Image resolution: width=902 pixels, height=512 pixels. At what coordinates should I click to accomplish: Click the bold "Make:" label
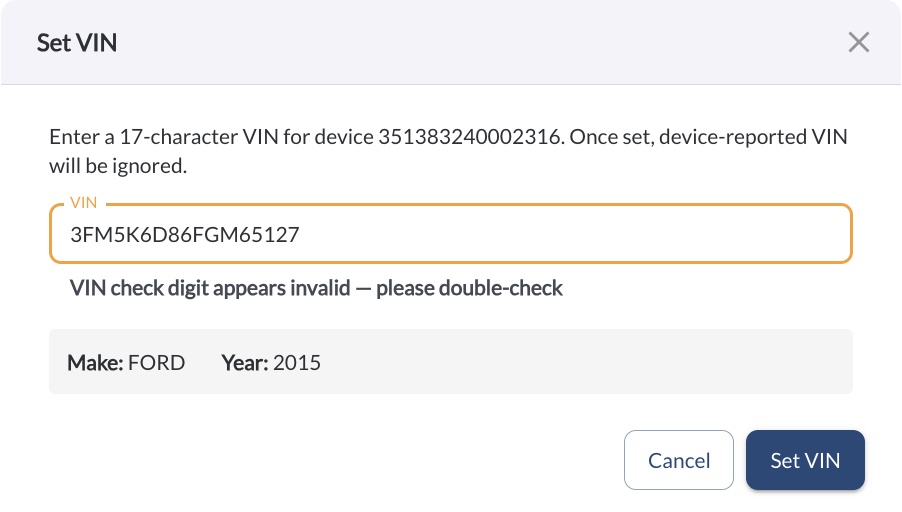coord(95,362)
